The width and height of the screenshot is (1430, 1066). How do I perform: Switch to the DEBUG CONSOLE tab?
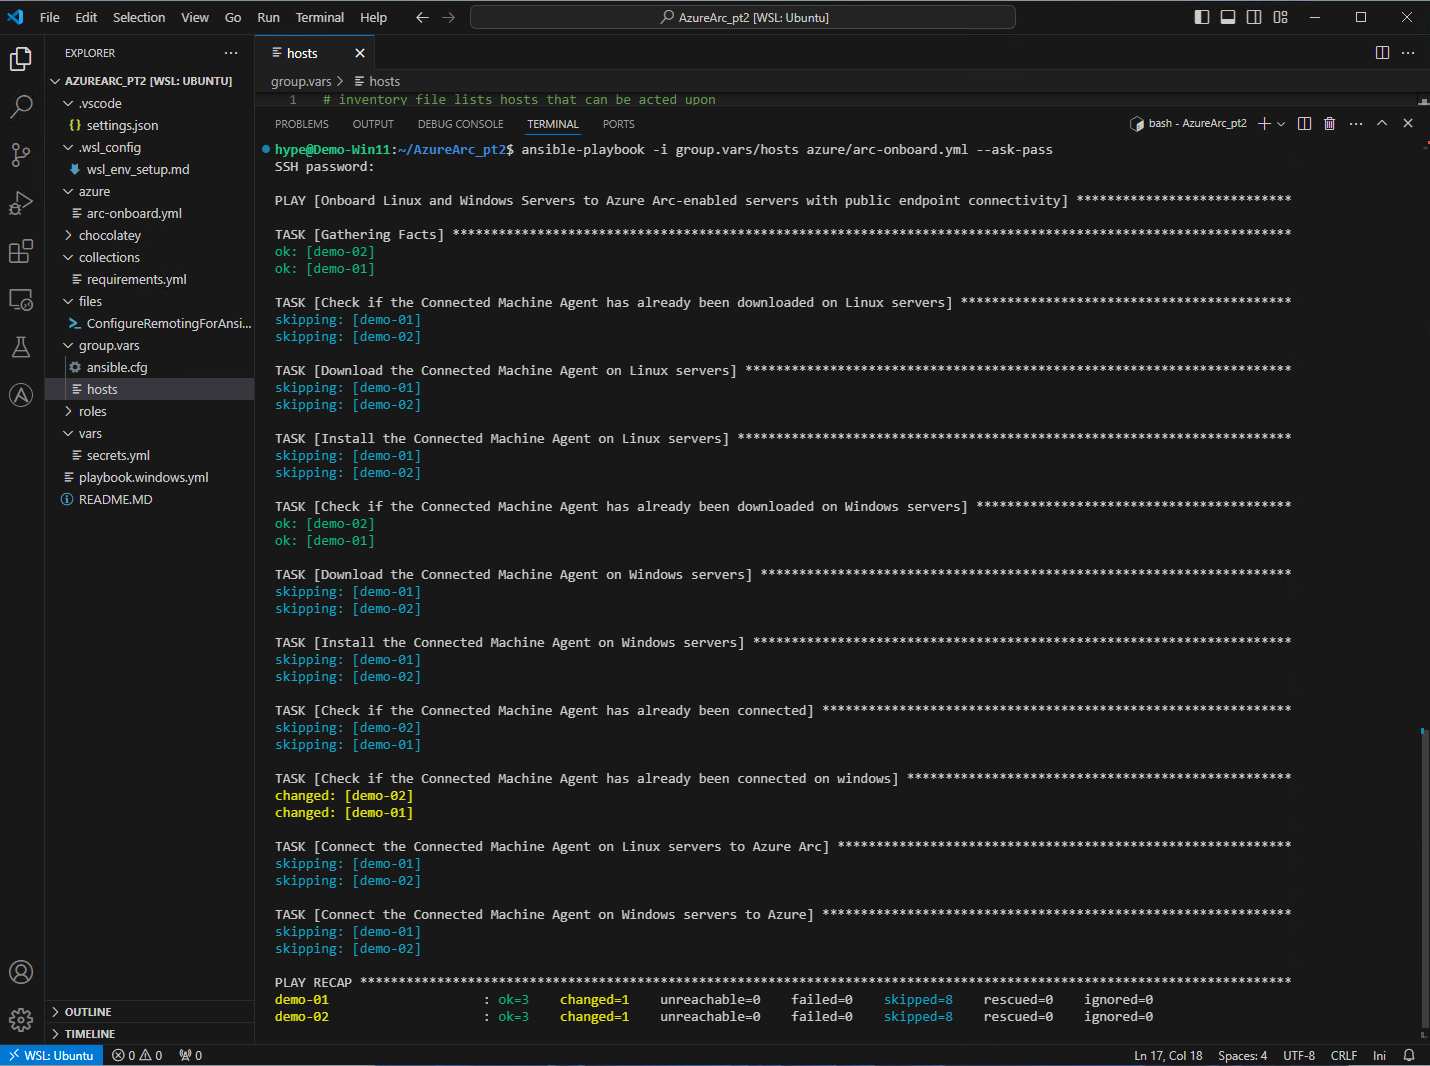460,124
